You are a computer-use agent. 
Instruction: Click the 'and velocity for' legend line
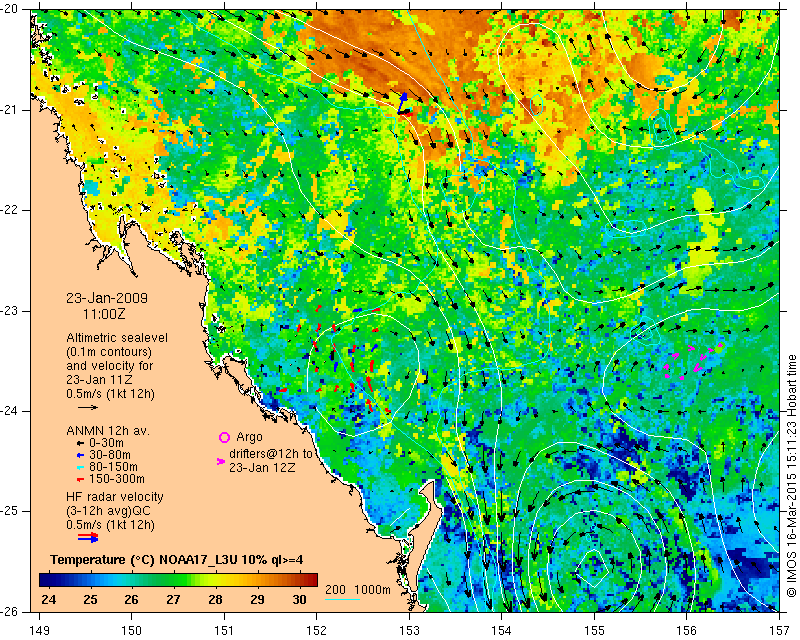[x=109, y=366]
